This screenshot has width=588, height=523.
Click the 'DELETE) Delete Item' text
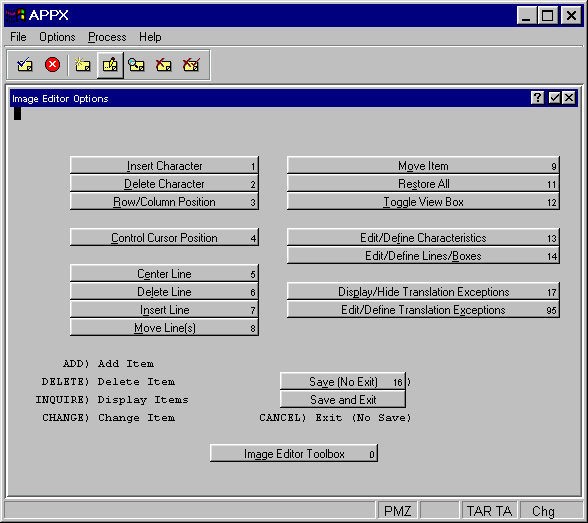pos(108,382)
